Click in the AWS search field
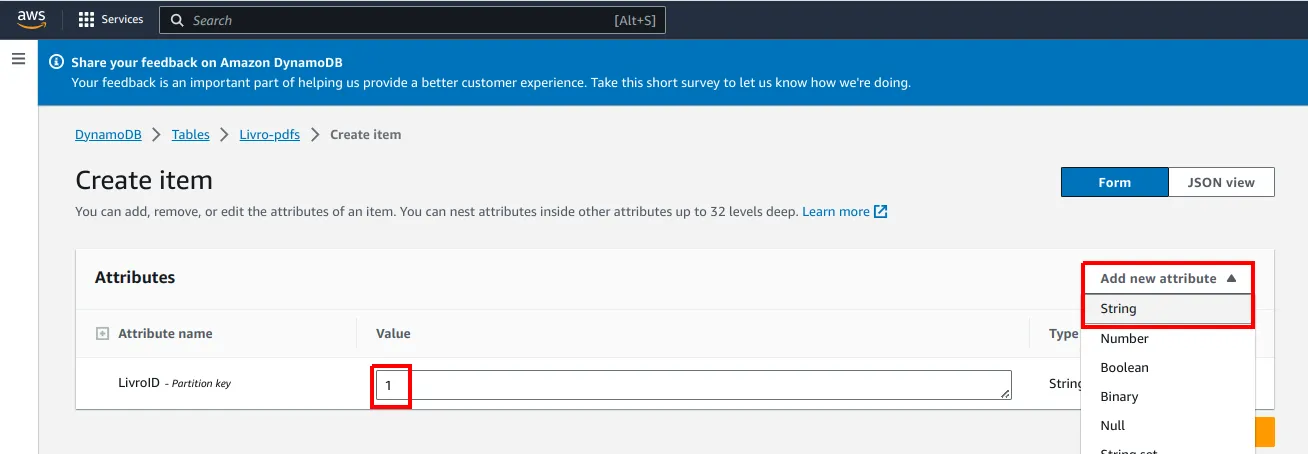Screen dimensions: 1308x454 [x=412, y=20]
